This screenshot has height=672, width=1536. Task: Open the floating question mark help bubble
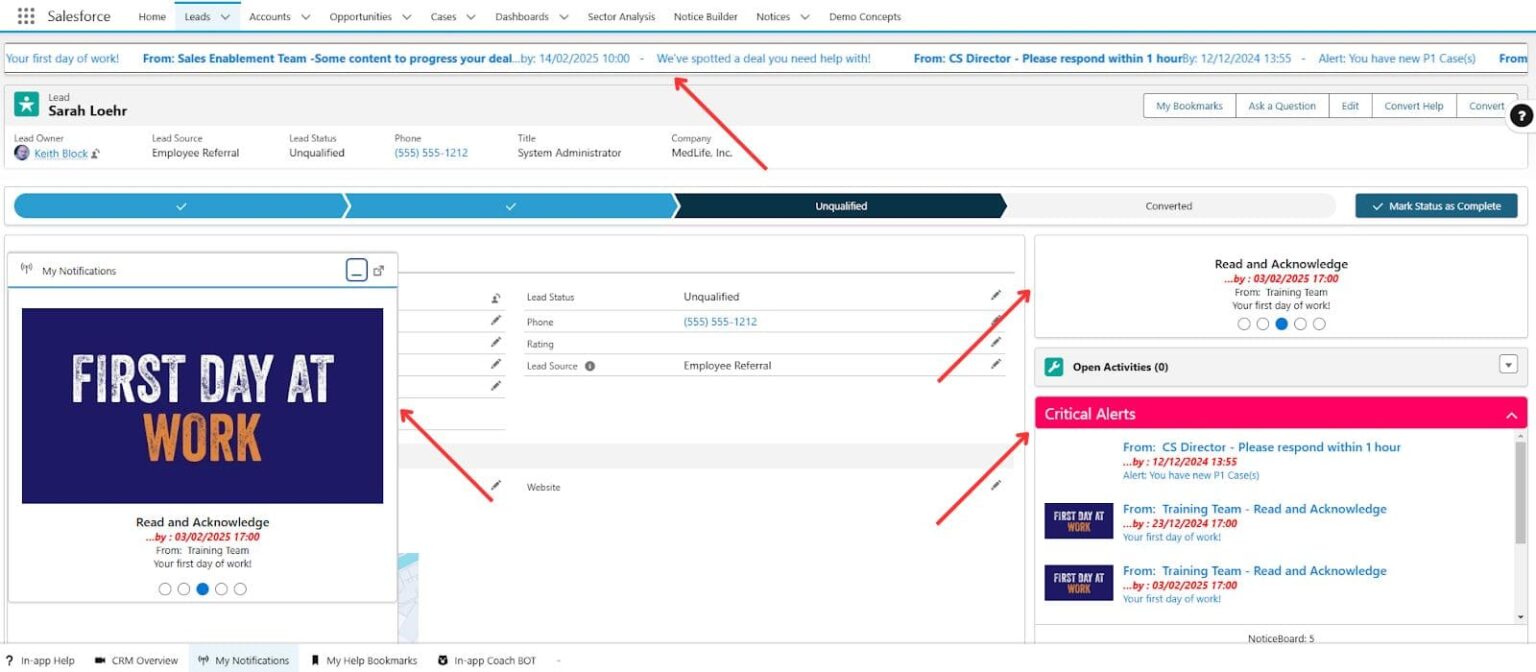pyautogui.click(x=1521, y=115)
